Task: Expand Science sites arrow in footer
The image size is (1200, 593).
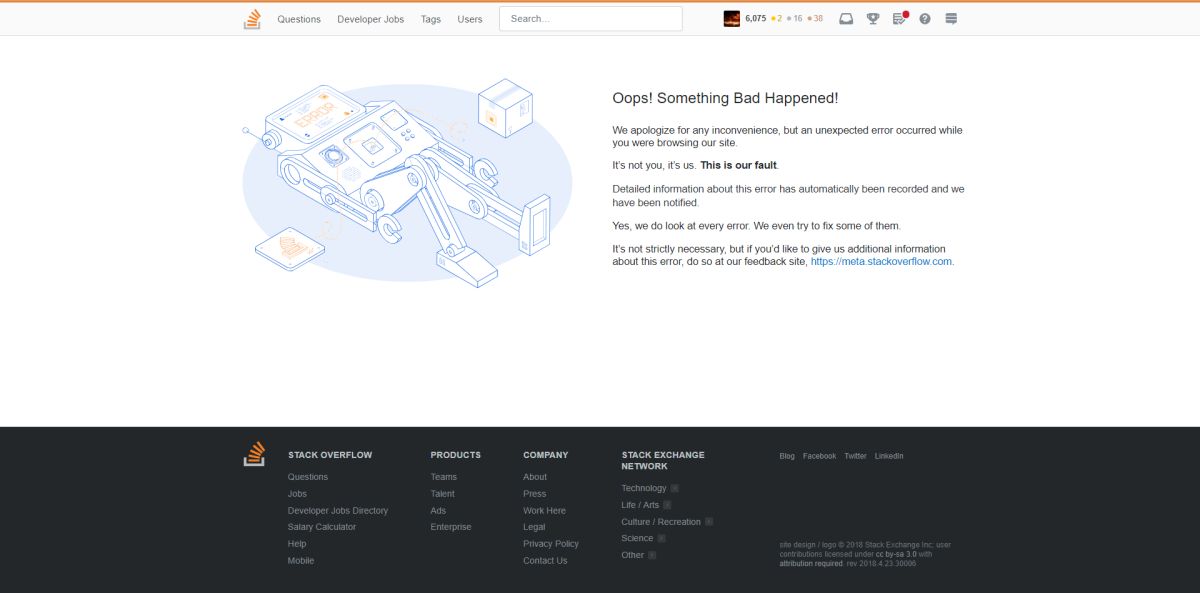Action: (662, 538)
